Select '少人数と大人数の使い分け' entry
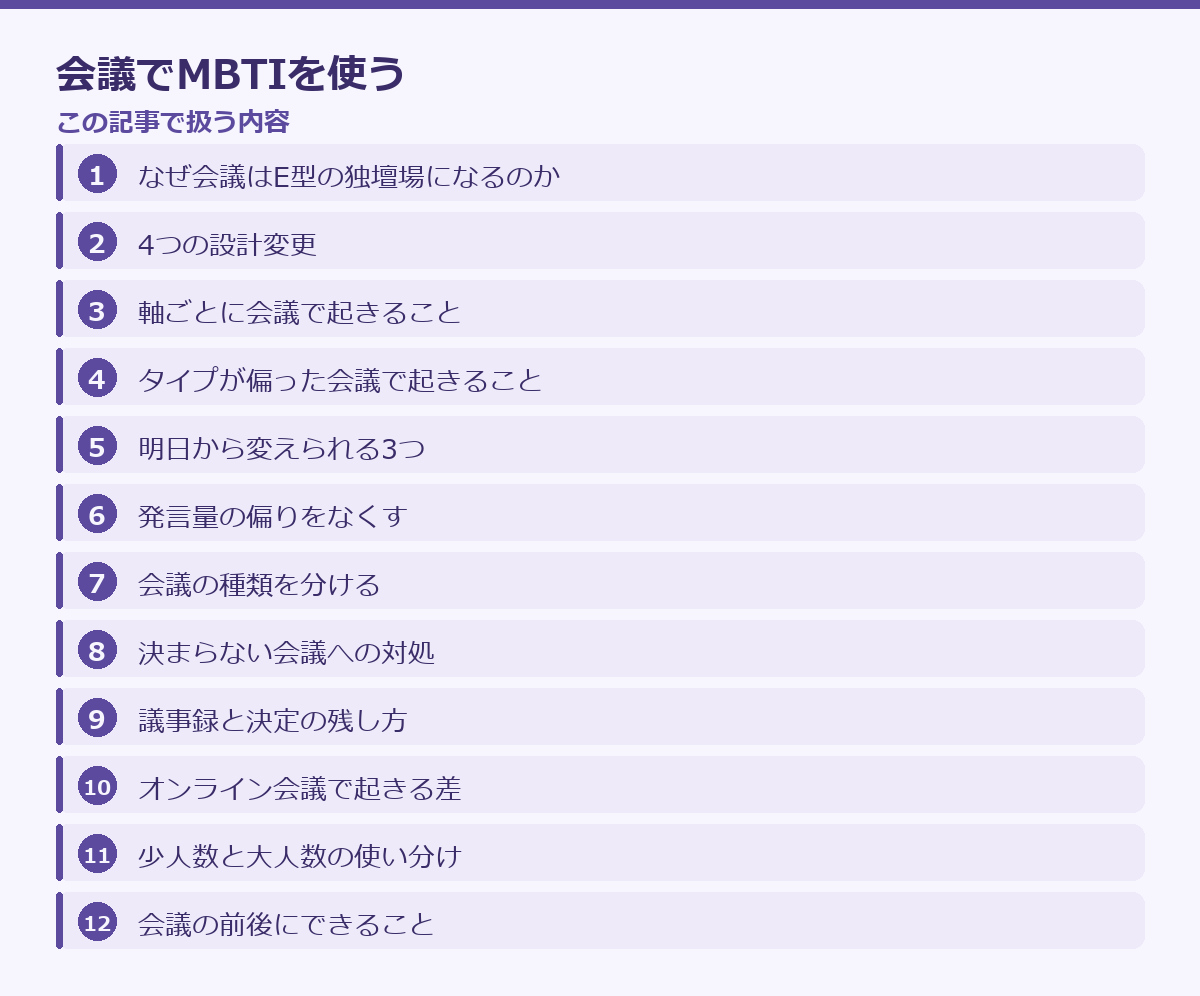Image resolution: width=1200 pixels, height=996 pixels. [600, 852]
